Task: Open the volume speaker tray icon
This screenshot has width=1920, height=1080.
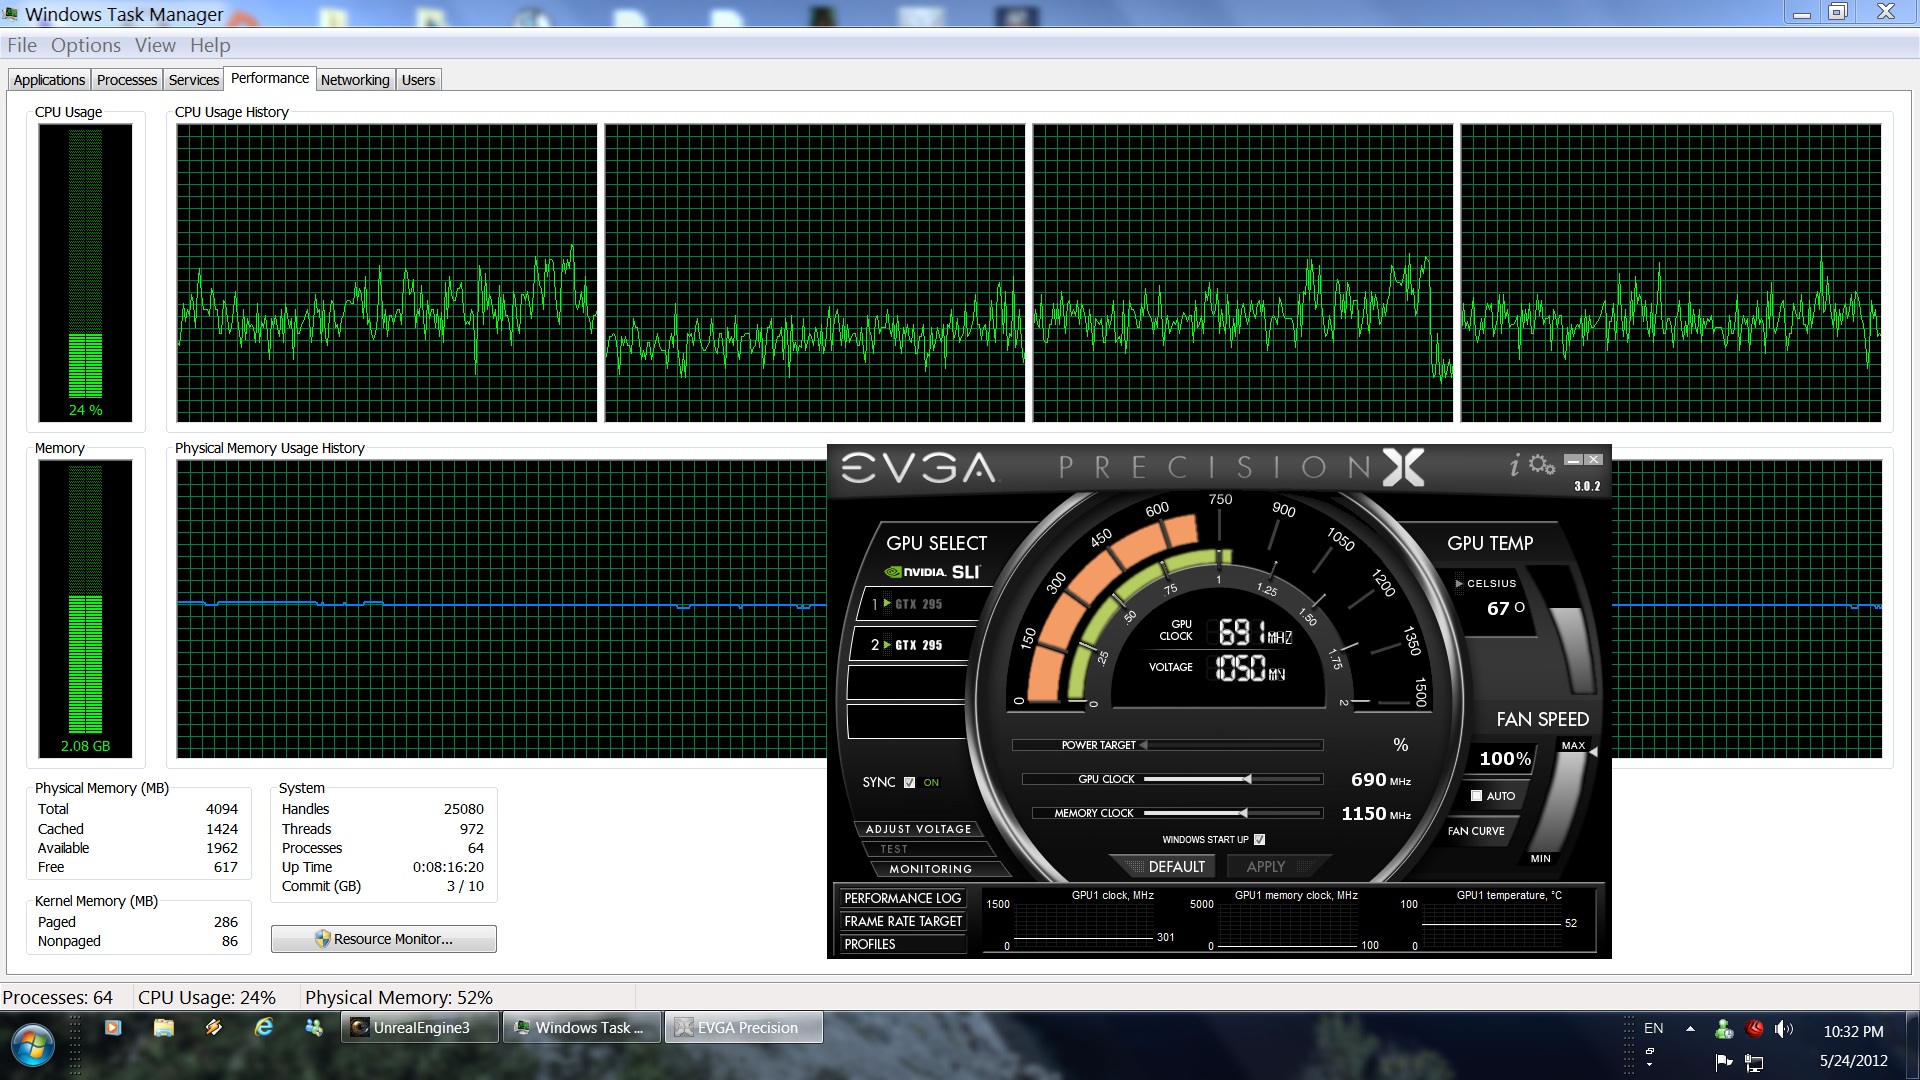Action: click(x=1783, y=1029)
